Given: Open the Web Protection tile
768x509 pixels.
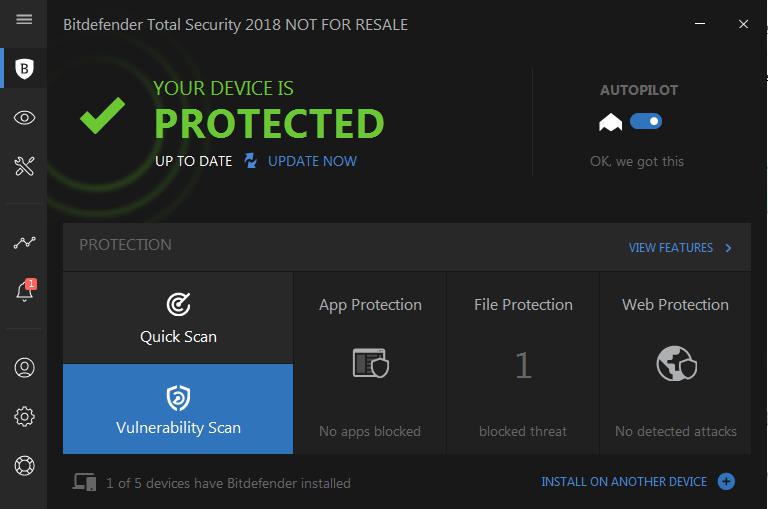Looking at the screenshot, I should pos(676,363).
